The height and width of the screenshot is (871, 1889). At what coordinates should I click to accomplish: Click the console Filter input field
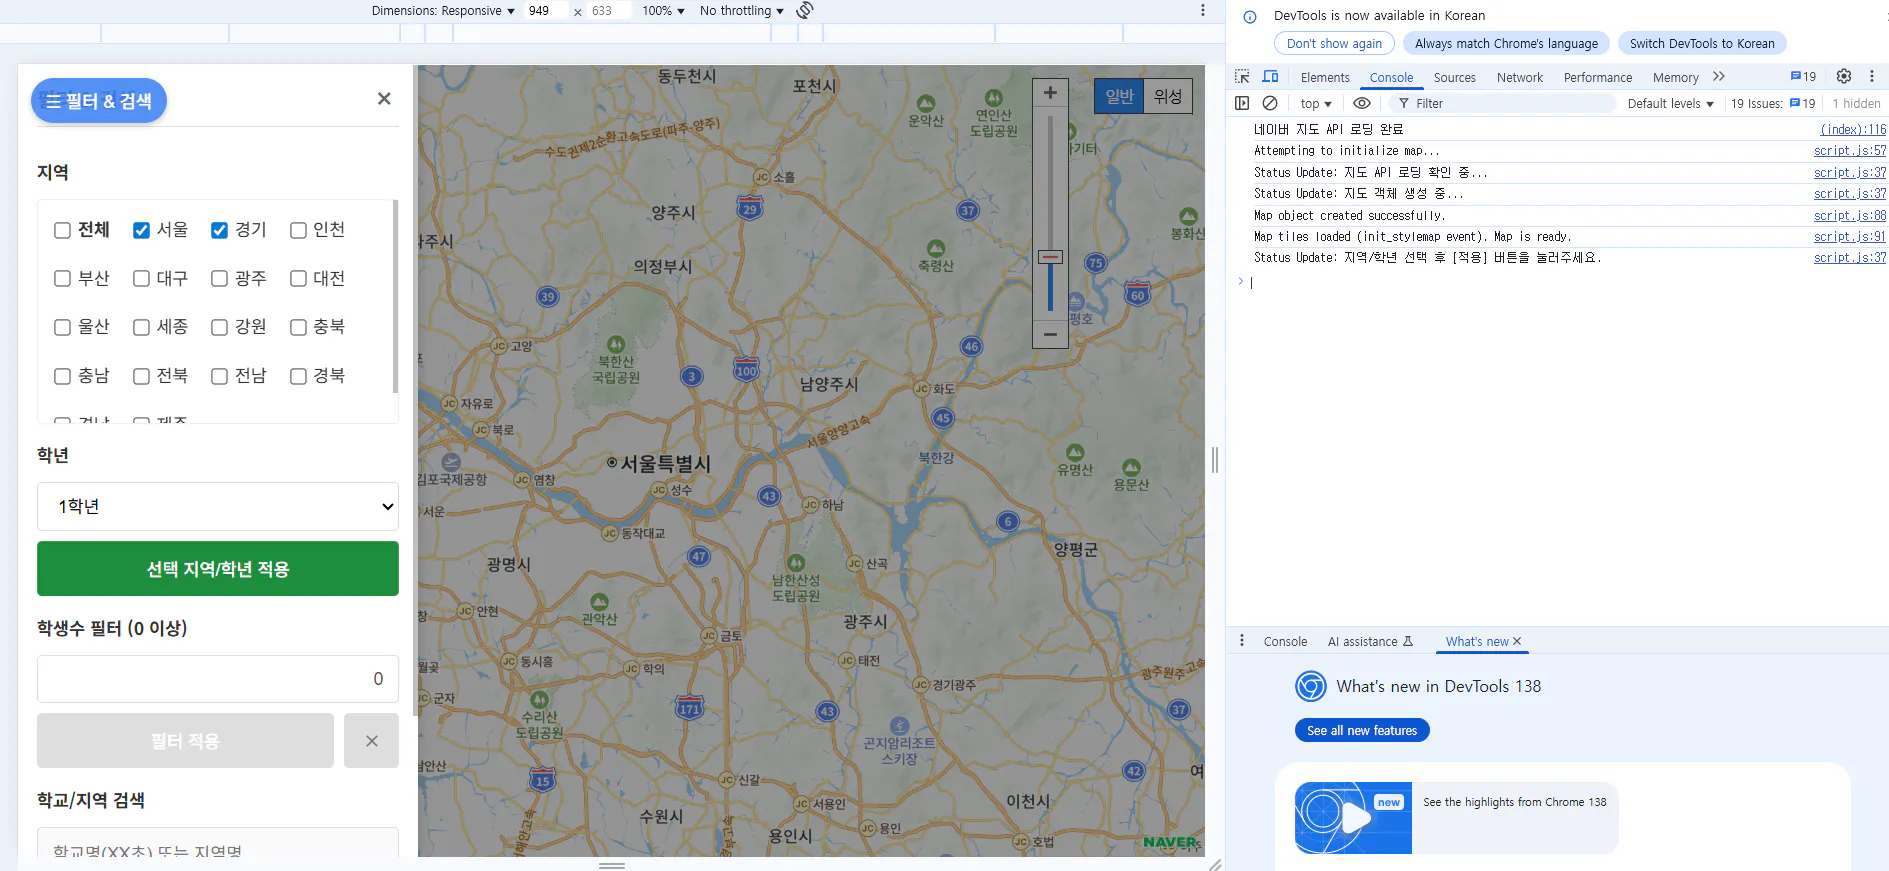tap(1502, 104)
